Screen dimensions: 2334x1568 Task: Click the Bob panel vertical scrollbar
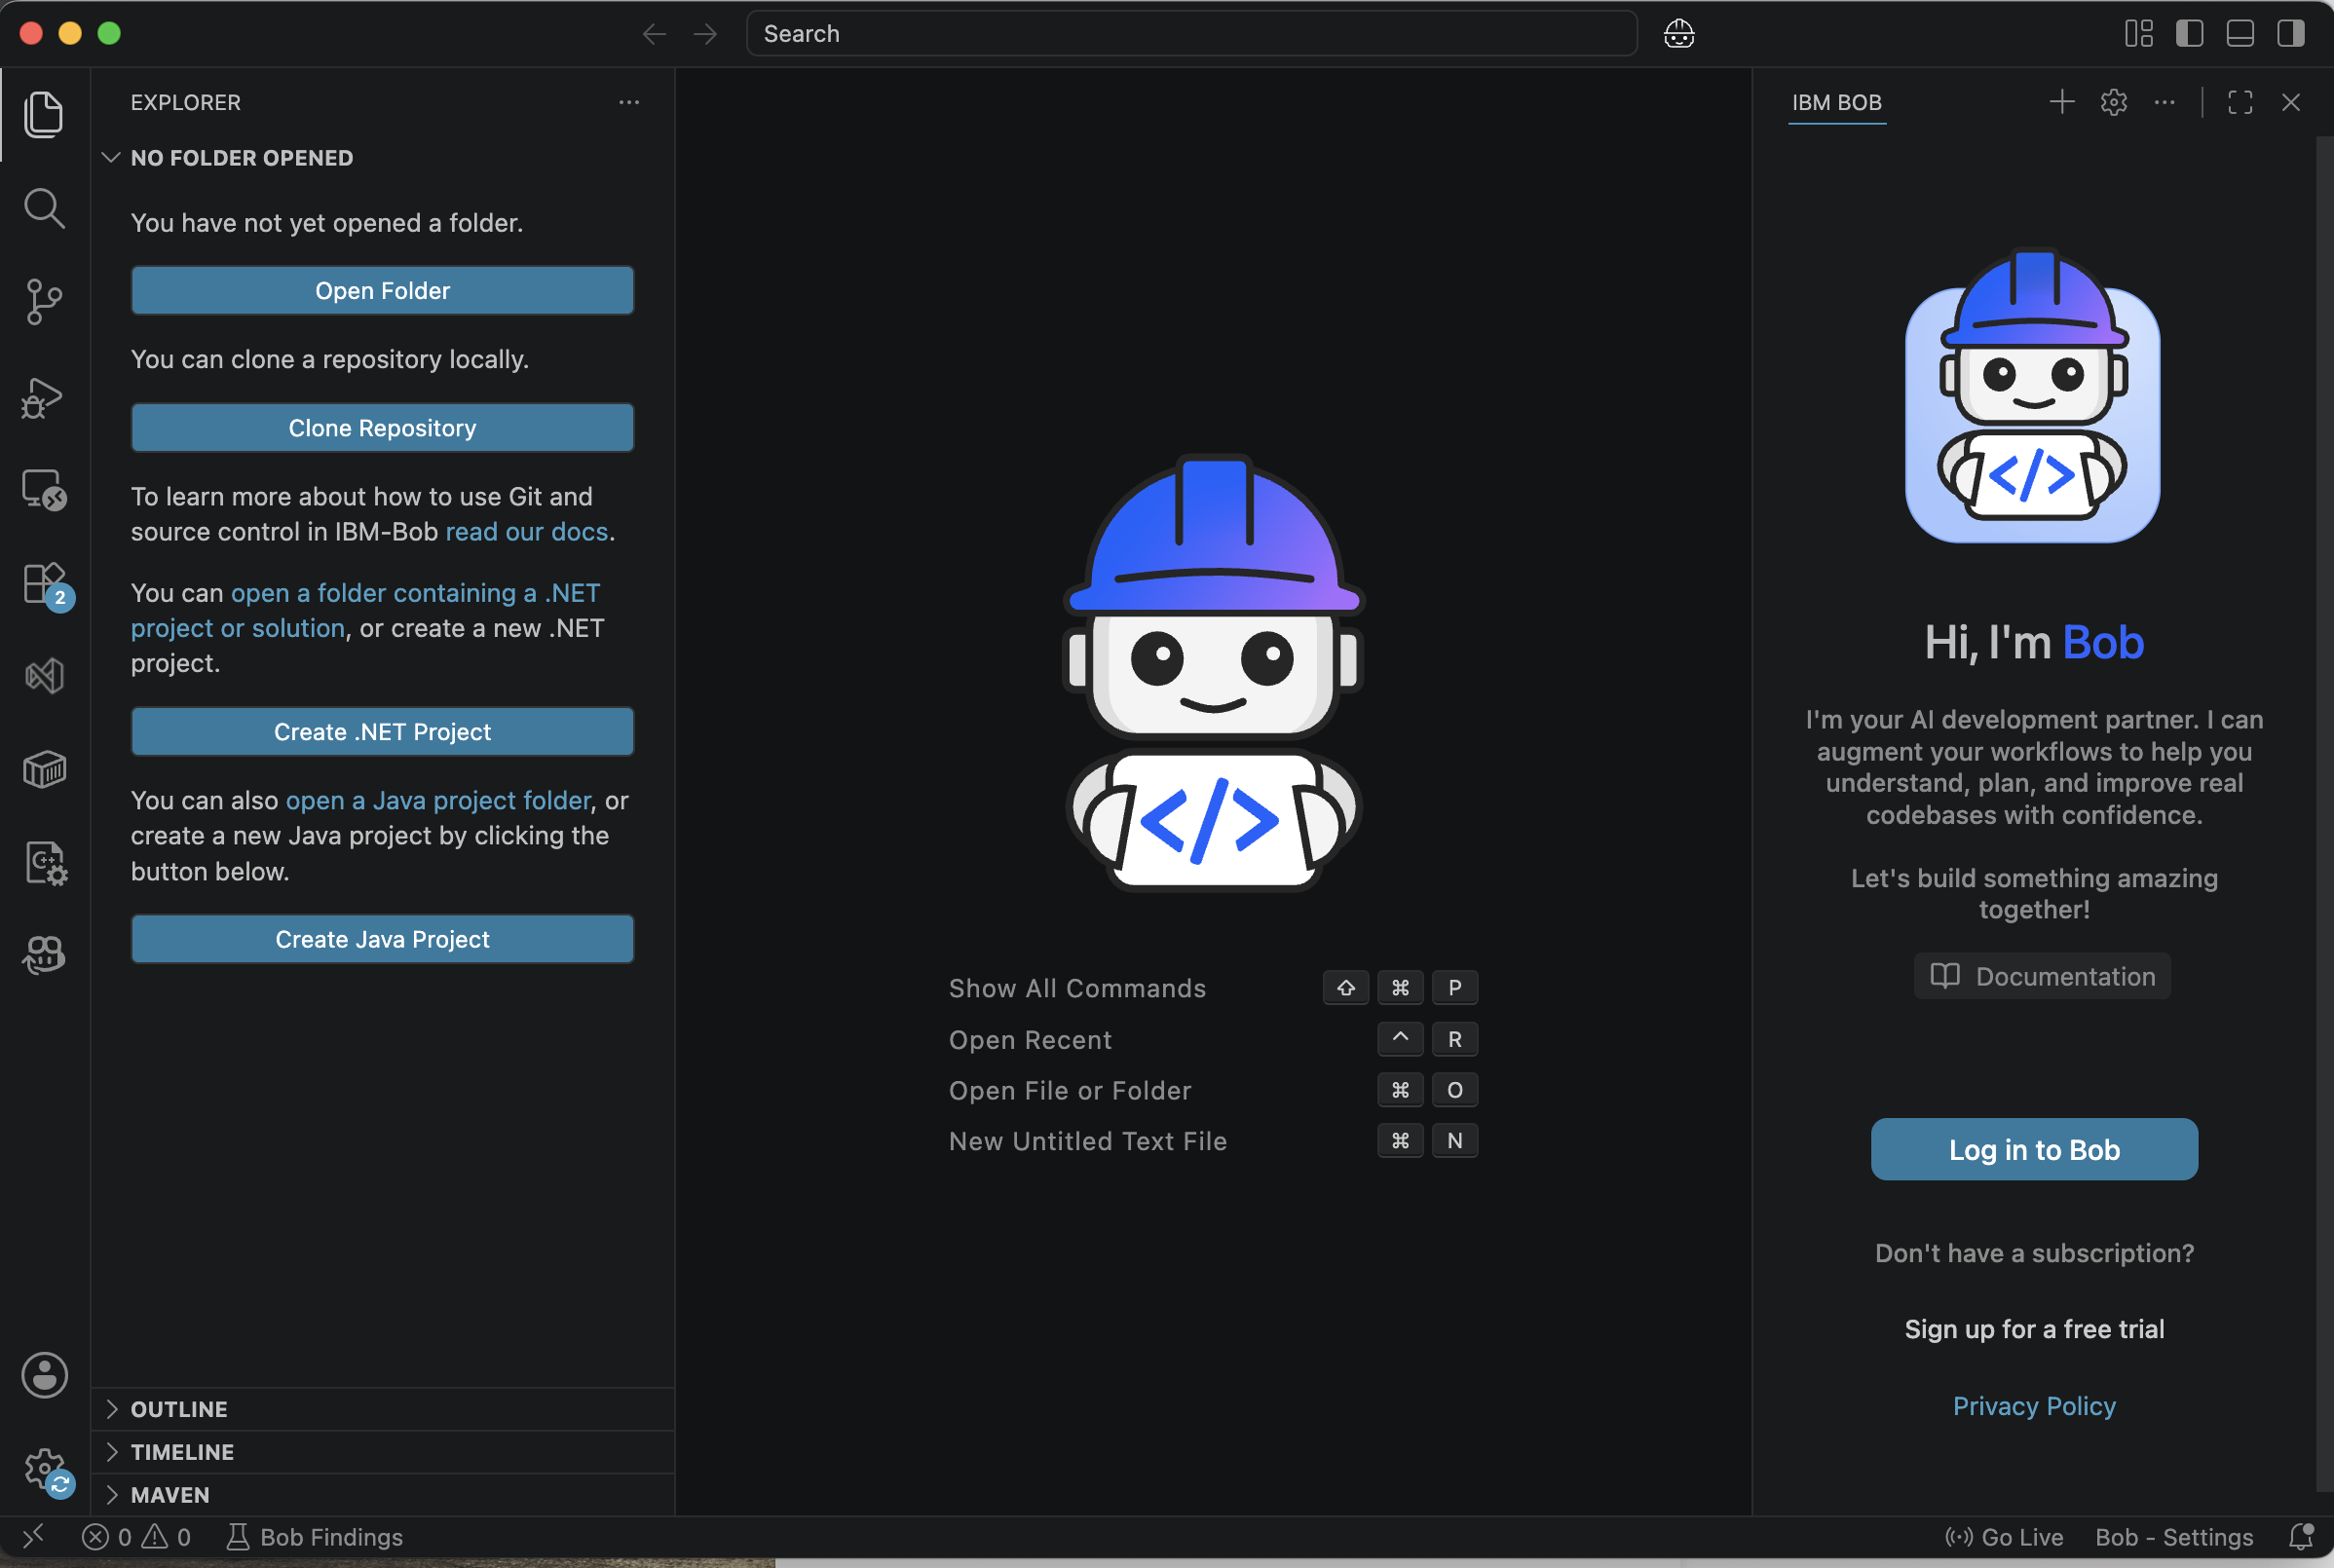[x=2325, y=812]
